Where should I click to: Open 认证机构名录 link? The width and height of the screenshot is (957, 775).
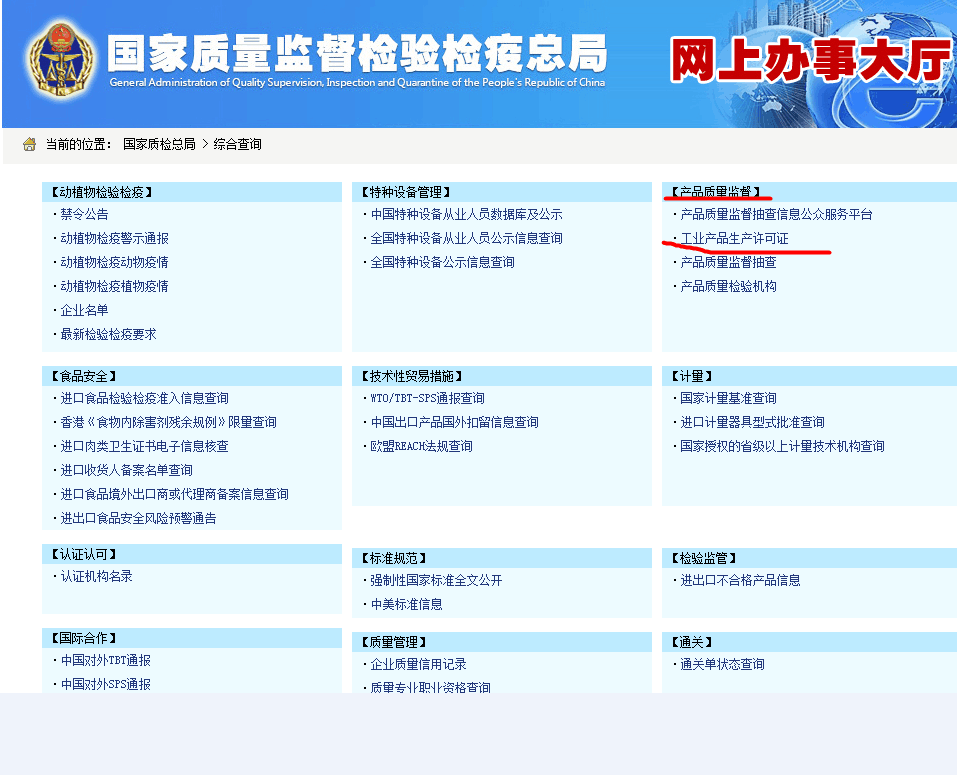click(x=96, y=576)
